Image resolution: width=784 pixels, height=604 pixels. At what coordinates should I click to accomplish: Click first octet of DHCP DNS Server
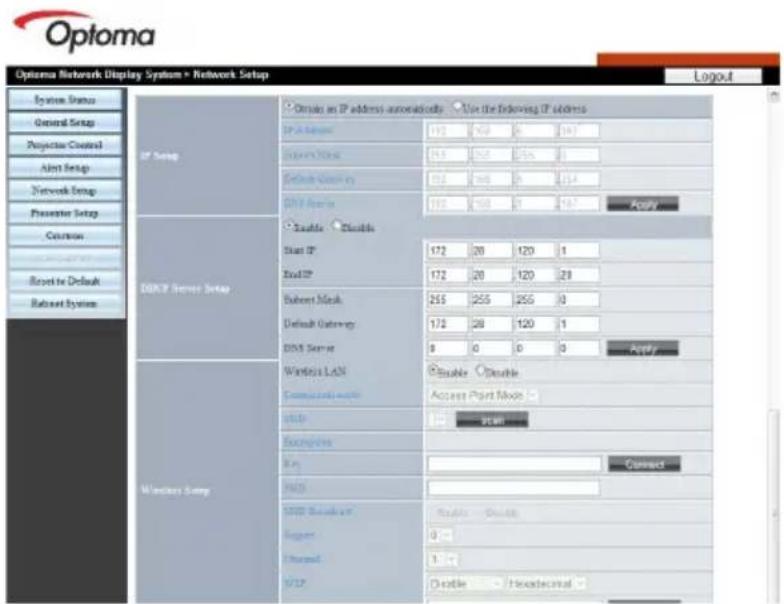tap(446, 348)
